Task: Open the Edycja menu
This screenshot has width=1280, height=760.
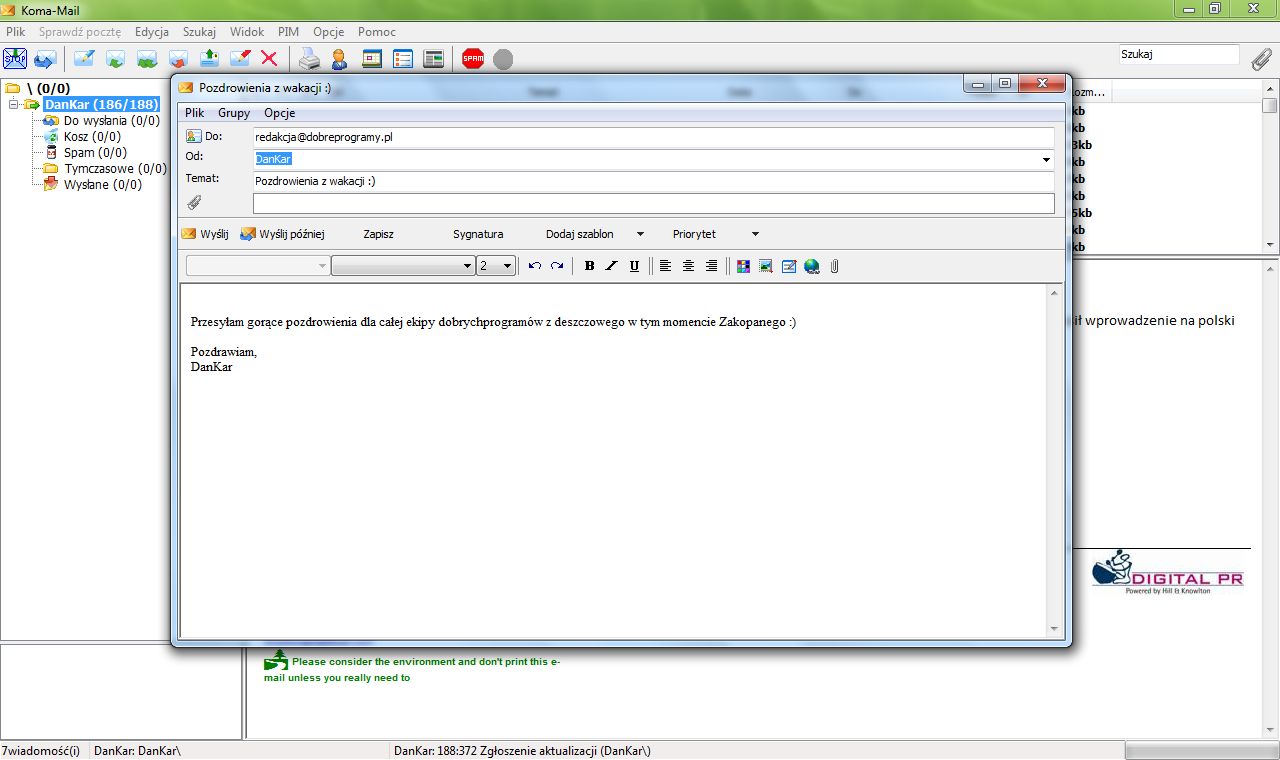Action: coord(152,32)
